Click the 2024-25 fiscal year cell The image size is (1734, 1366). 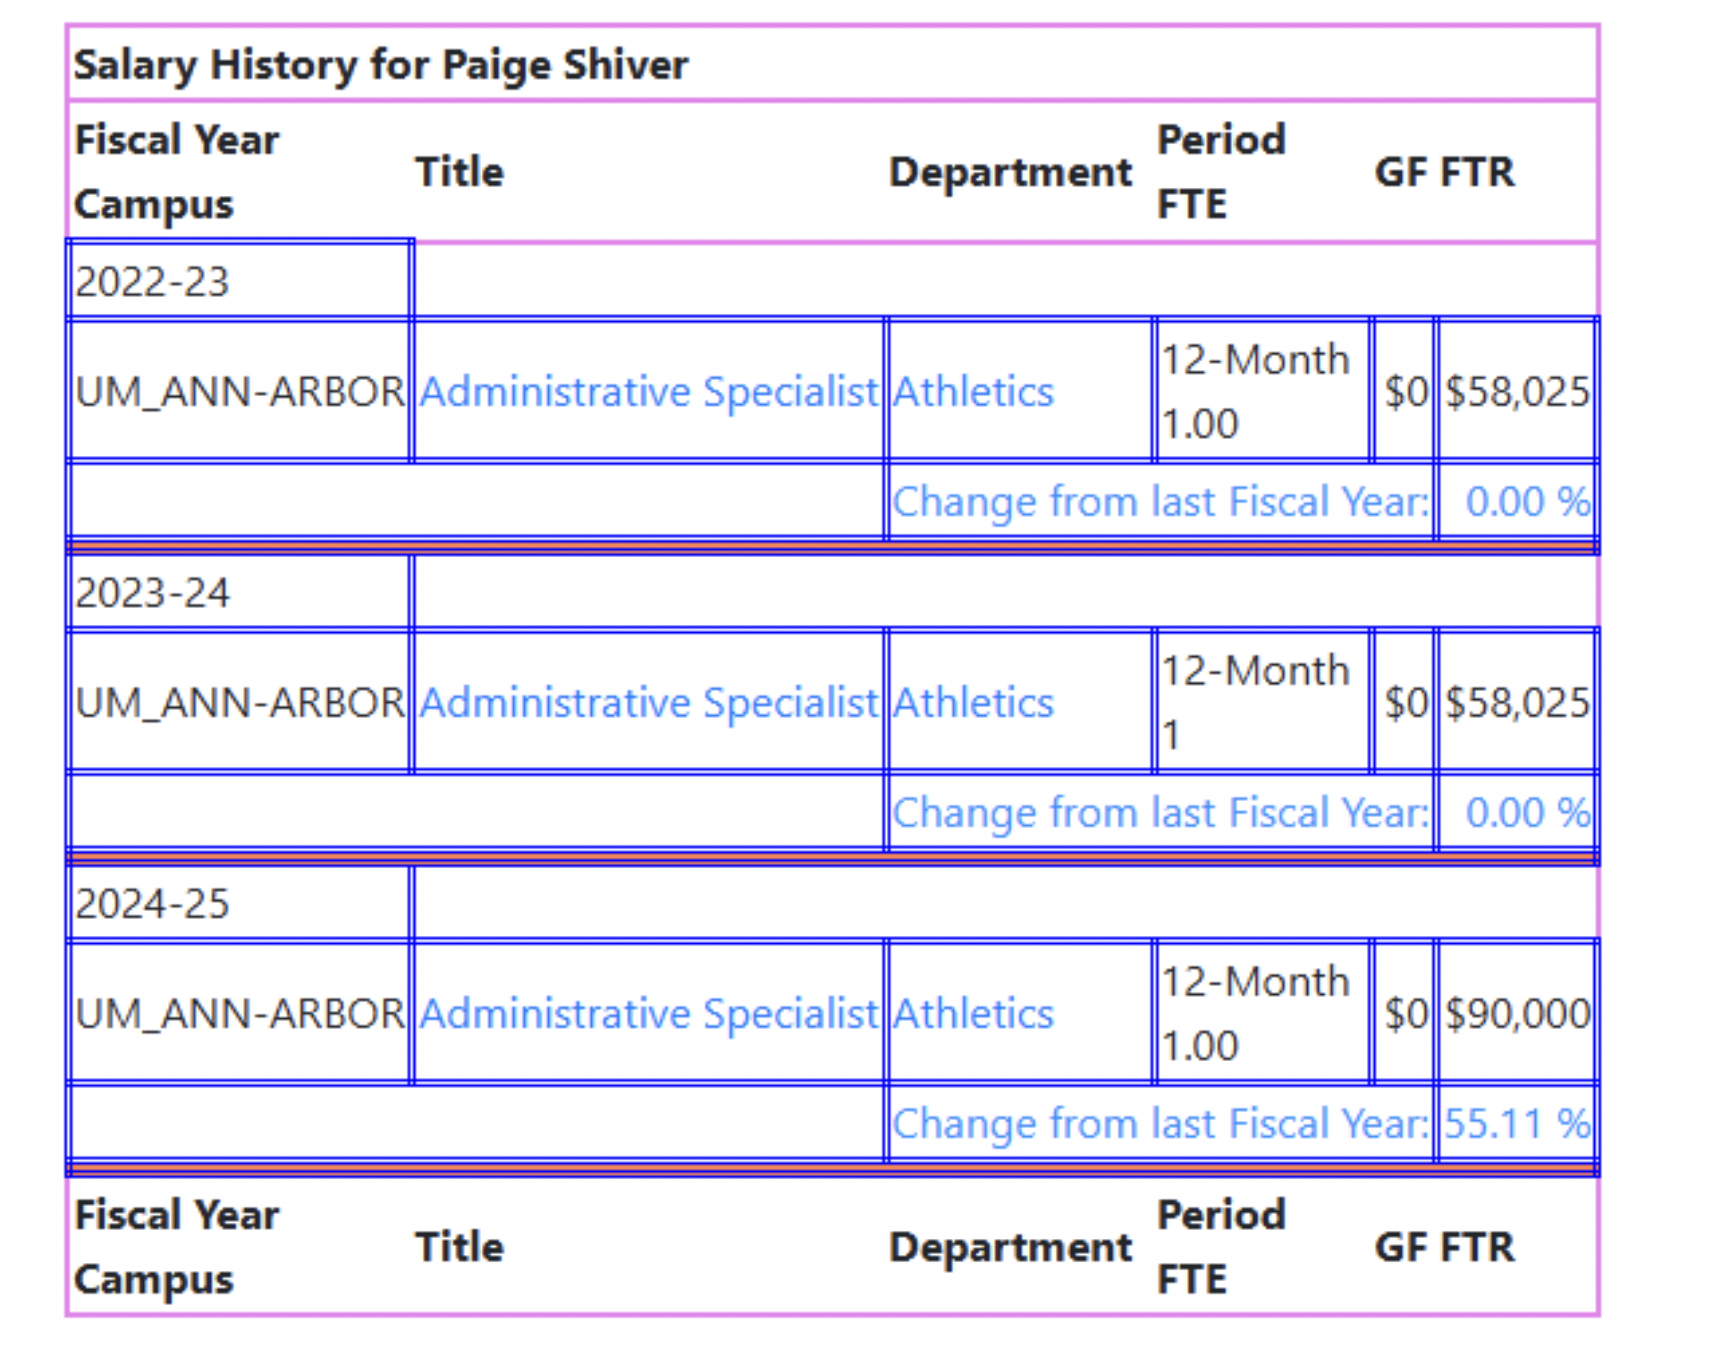[152, 904]
